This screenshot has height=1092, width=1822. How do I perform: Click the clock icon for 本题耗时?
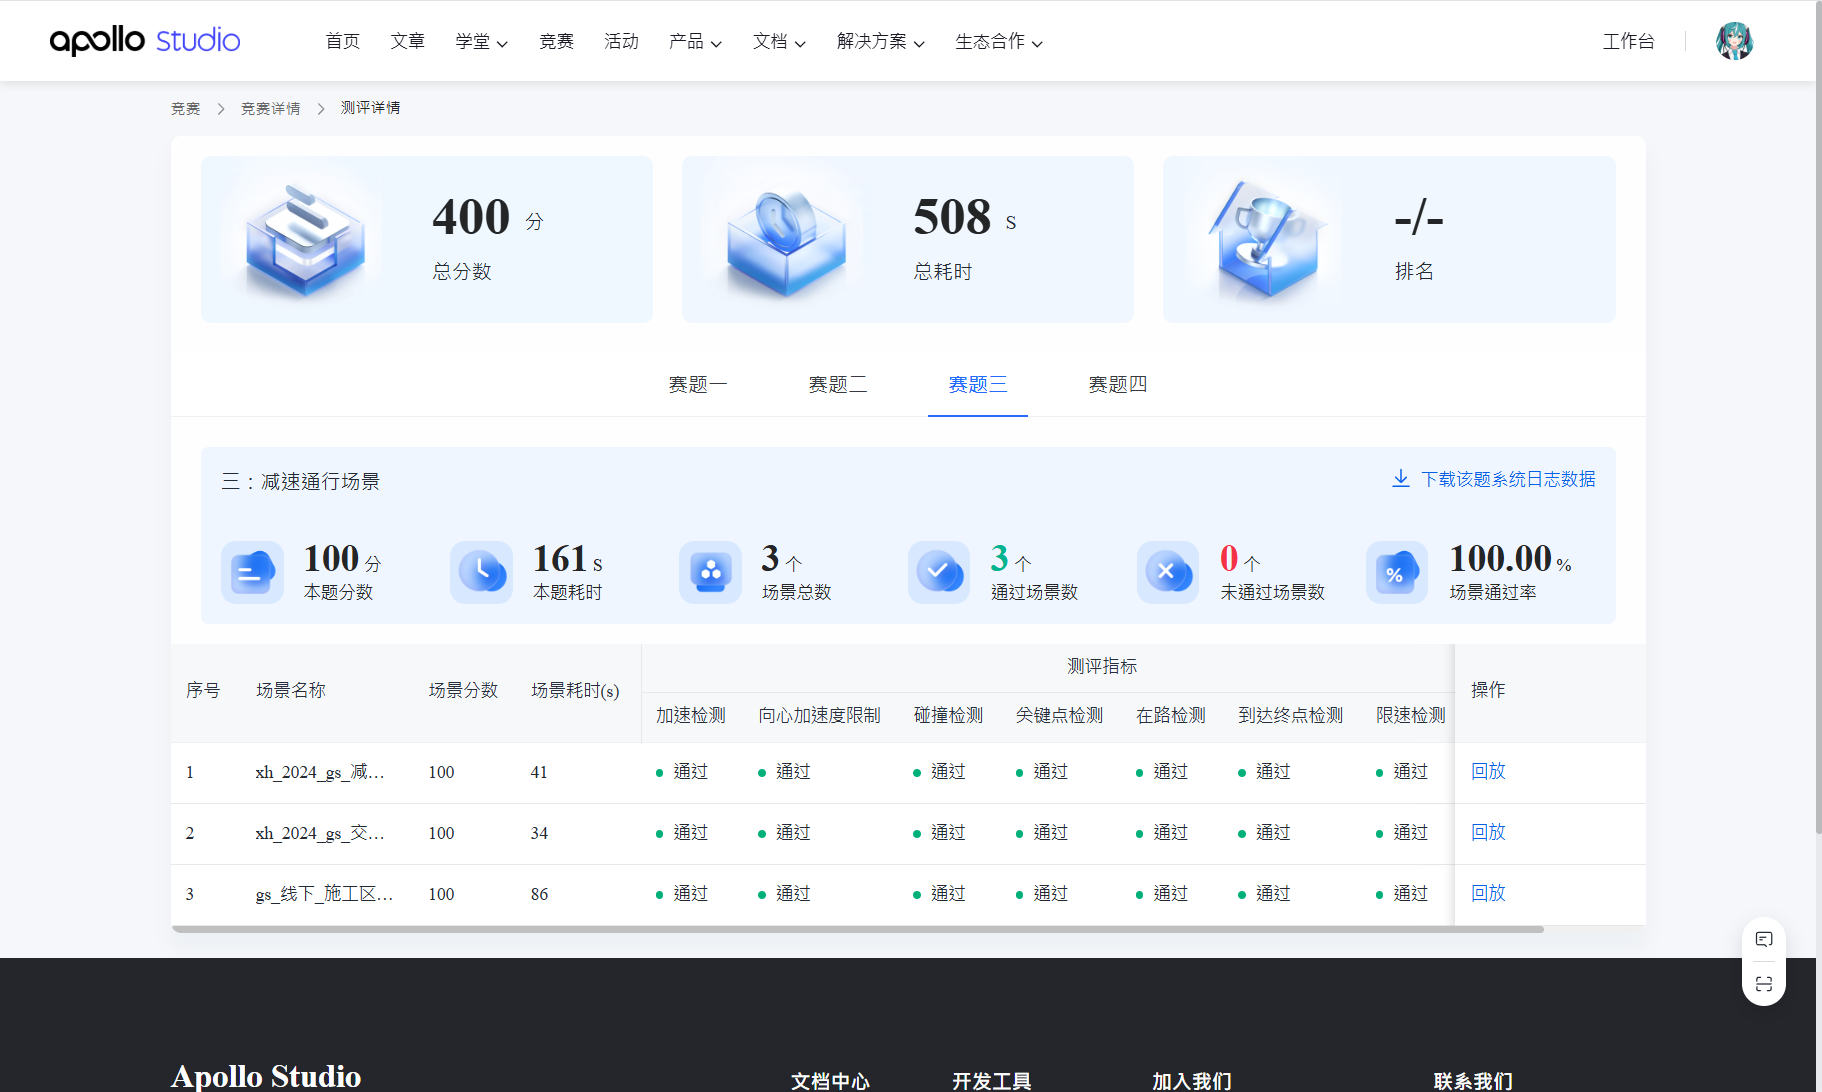pos(481,572)
